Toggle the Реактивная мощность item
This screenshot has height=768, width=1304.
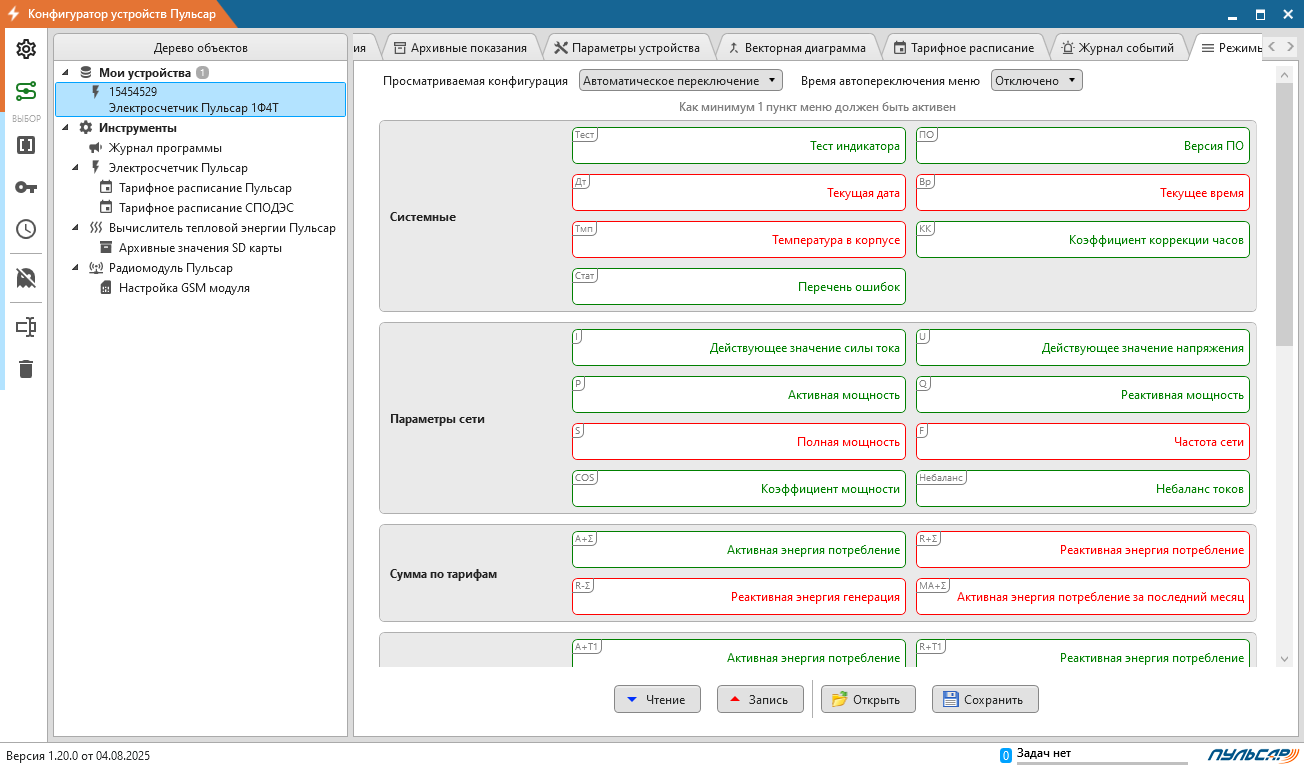(1083, 394)
